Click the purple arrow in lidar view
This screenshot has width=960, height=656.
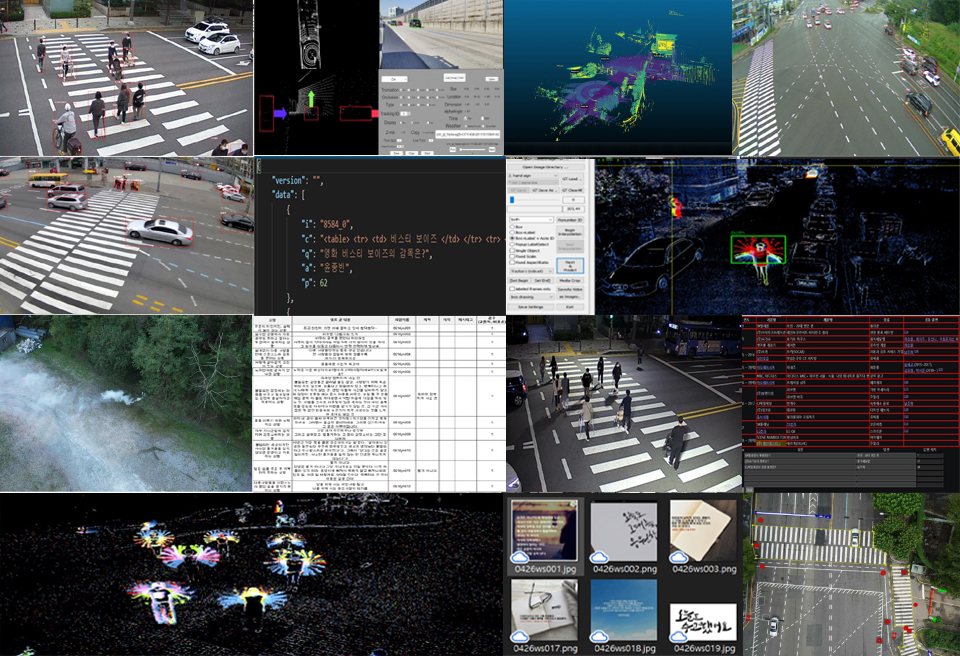(279, 114)
